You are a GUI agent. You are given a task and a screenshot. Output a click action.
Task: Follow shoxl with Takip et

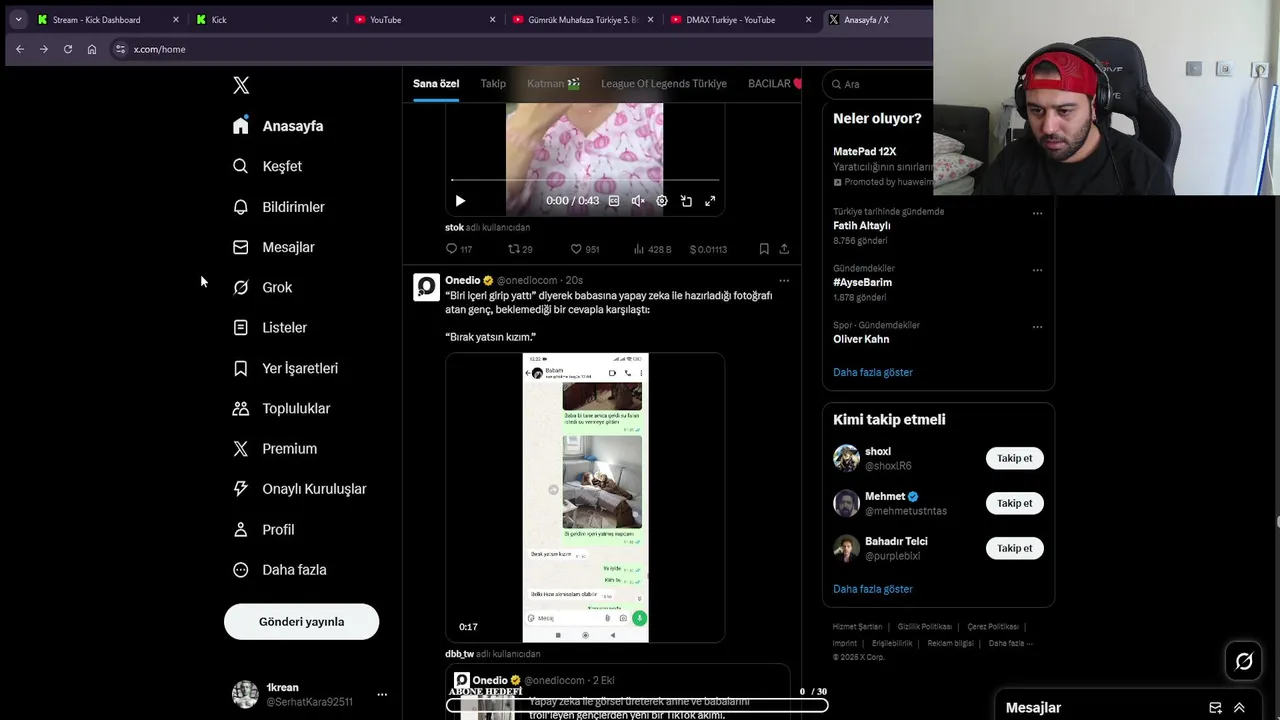1014,458
